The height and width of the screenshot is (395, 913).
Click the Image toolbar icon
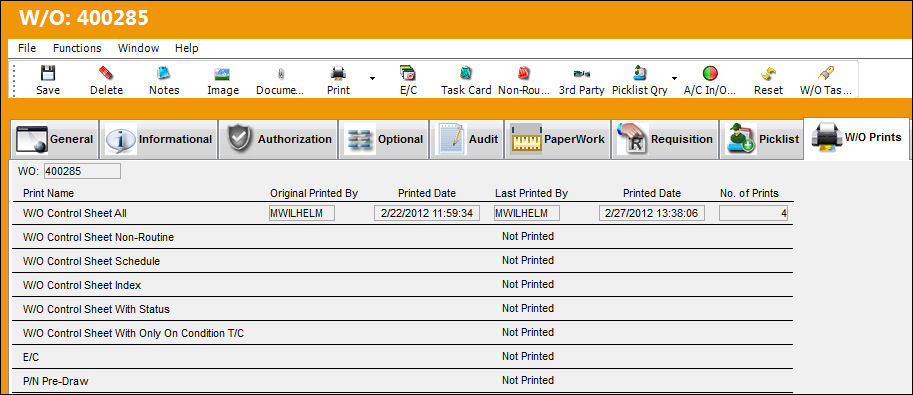[x=222, y=73]
